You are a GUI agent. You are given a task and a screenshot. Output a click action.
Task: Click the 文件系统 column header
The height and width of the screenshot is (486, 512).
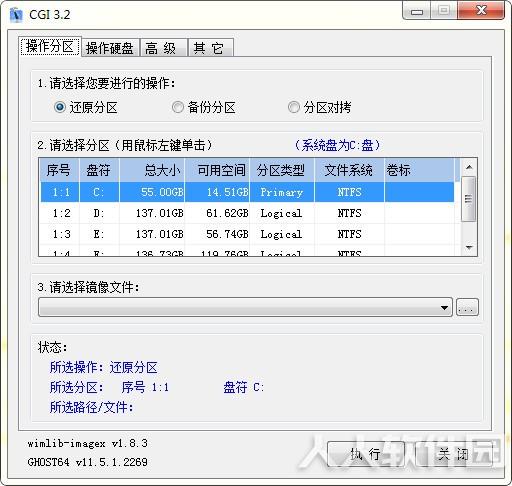click(349, 170)
